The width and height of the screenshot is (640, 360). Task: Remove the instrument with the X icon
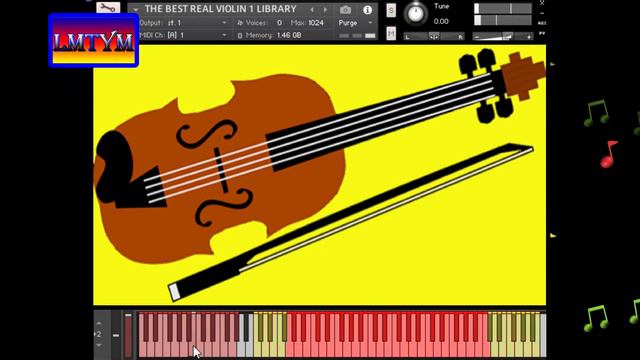pyautogui.click(x=542, y=3)
